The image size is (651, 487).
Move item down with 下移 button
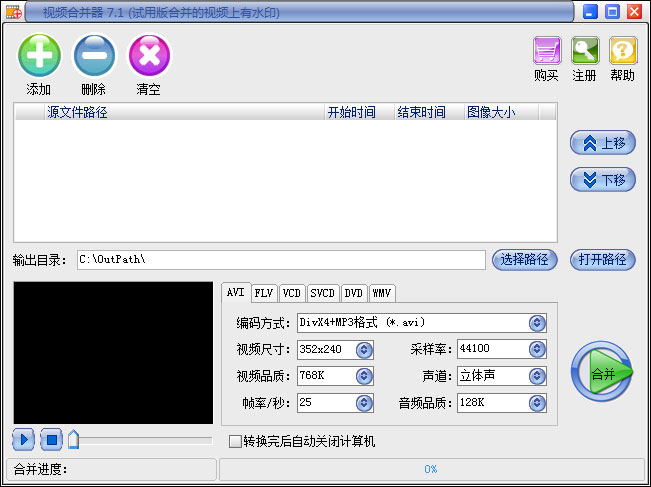pyautogui.click(x=603, y=179)
